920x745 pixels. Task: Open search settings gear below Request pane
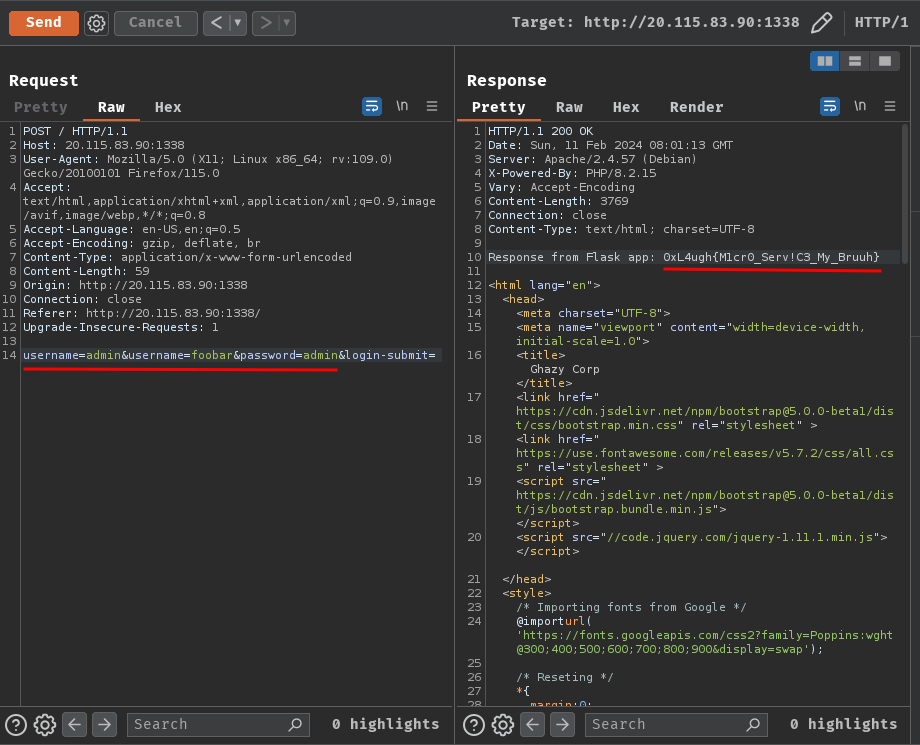click(45, 725)
